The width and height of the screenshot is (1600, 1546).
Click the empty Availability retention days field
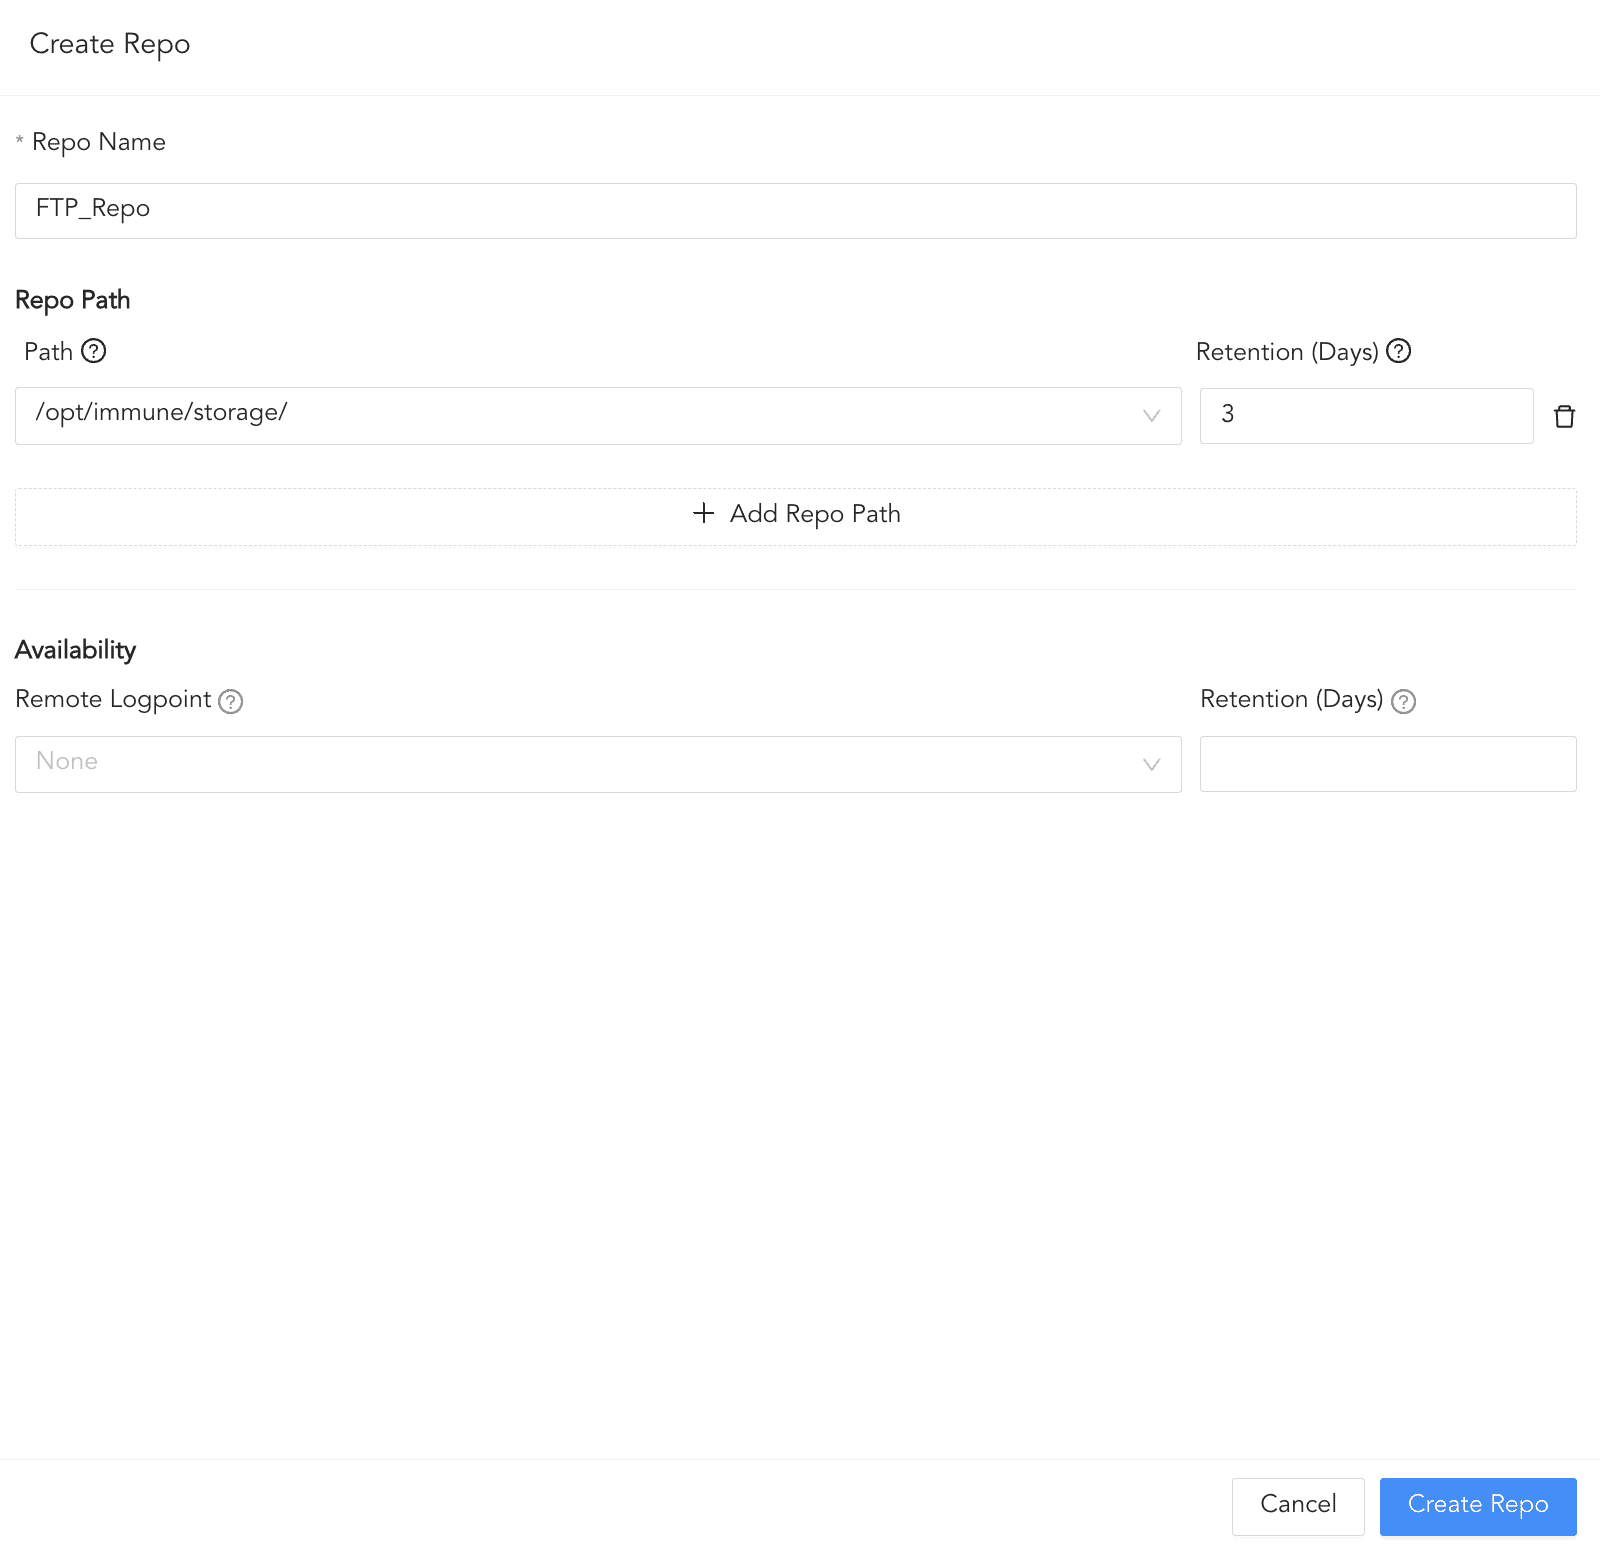tap(1387, 764)
